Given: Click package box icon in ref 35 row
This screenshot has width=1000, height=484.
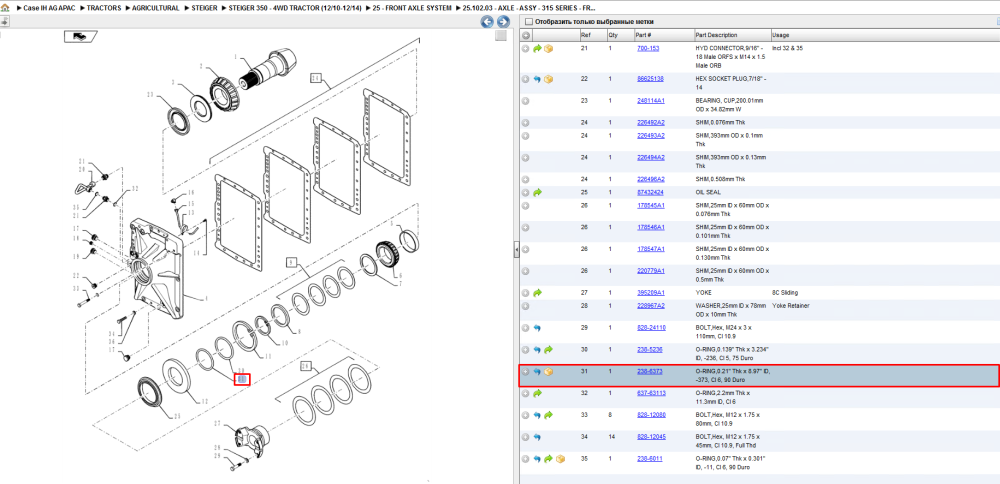Looking at the screenshot, I should tap(560, 459).
